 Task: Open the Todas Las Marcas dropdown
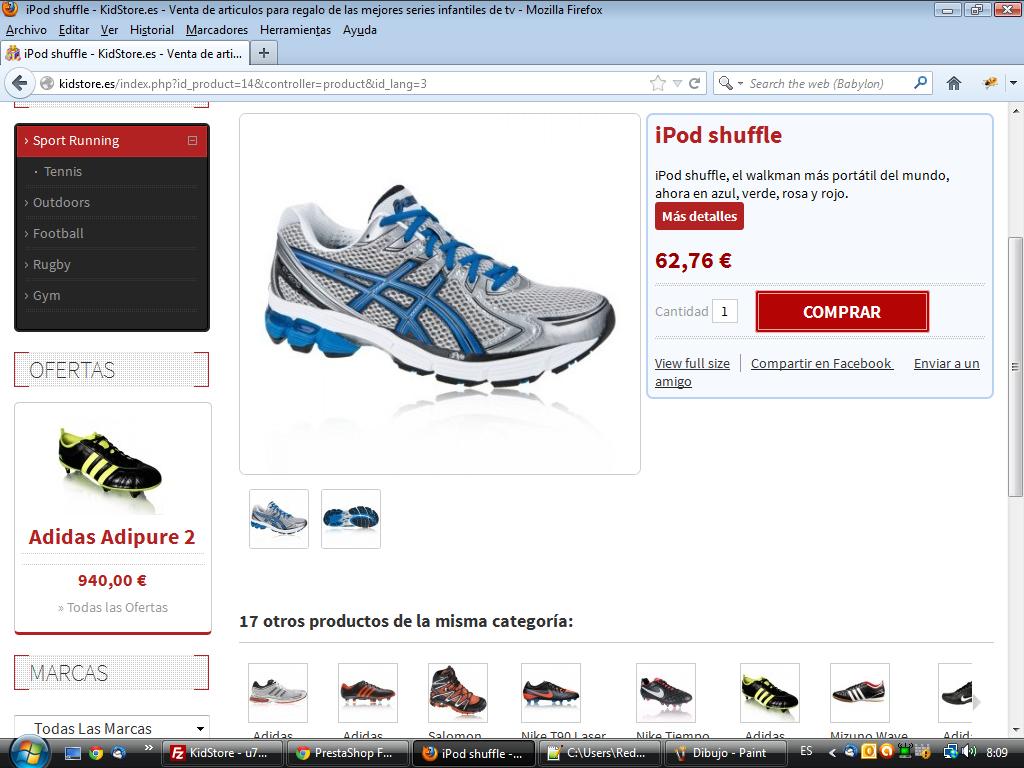pyautogui.click(x=112, y=728)
